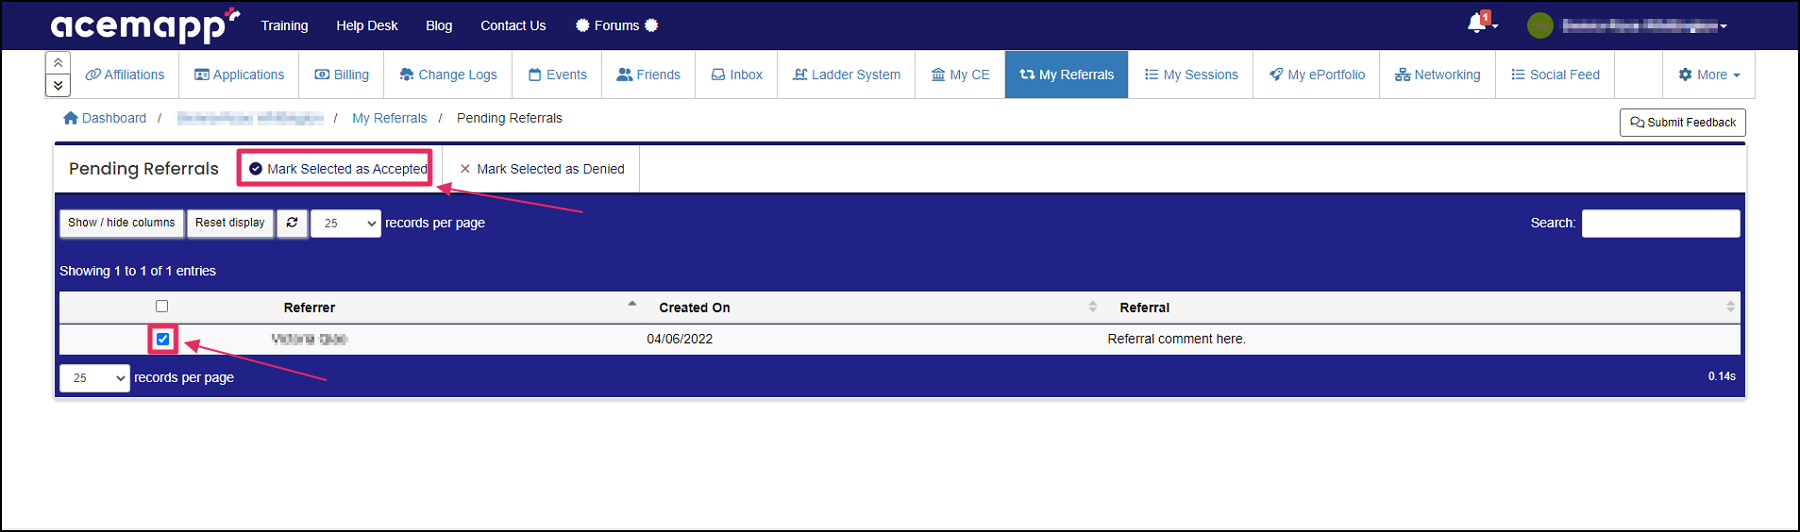Go to the Billing tab
This screenshot has width=1800, height=532.
(342, 75)
